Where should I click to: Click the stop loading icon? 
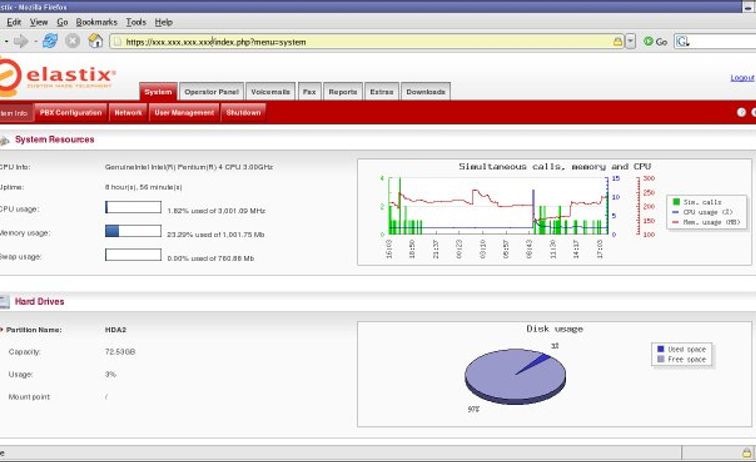pyautogui.click(x=72, y=41)
